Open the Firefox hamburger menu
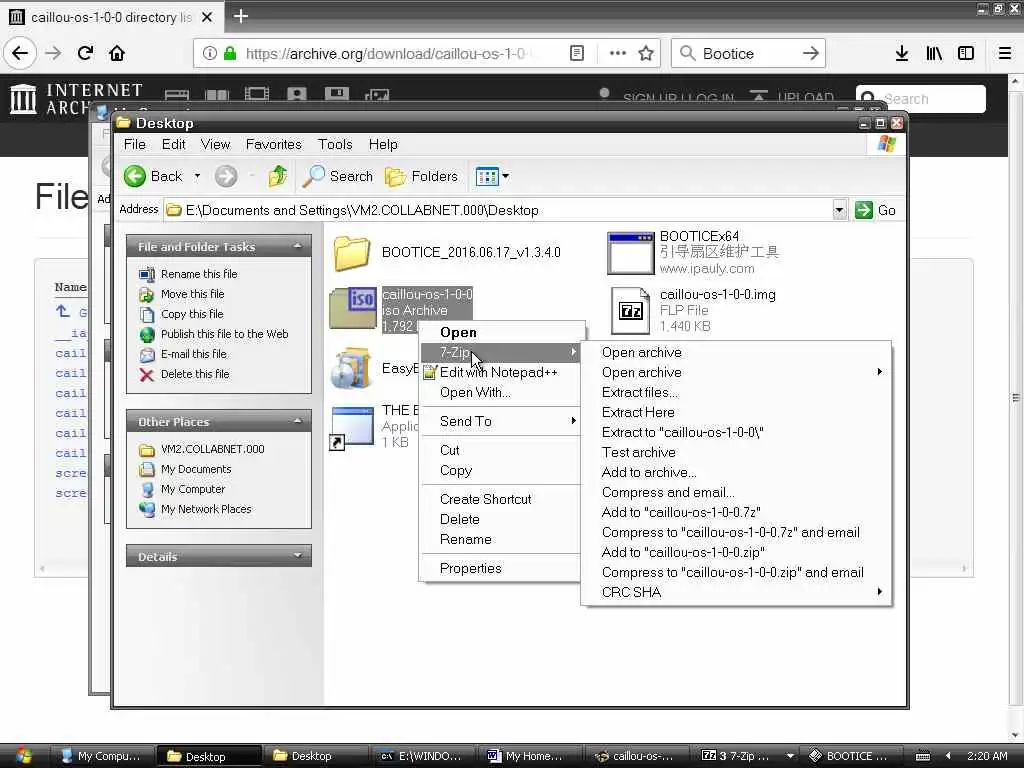 click(1005, 54)
